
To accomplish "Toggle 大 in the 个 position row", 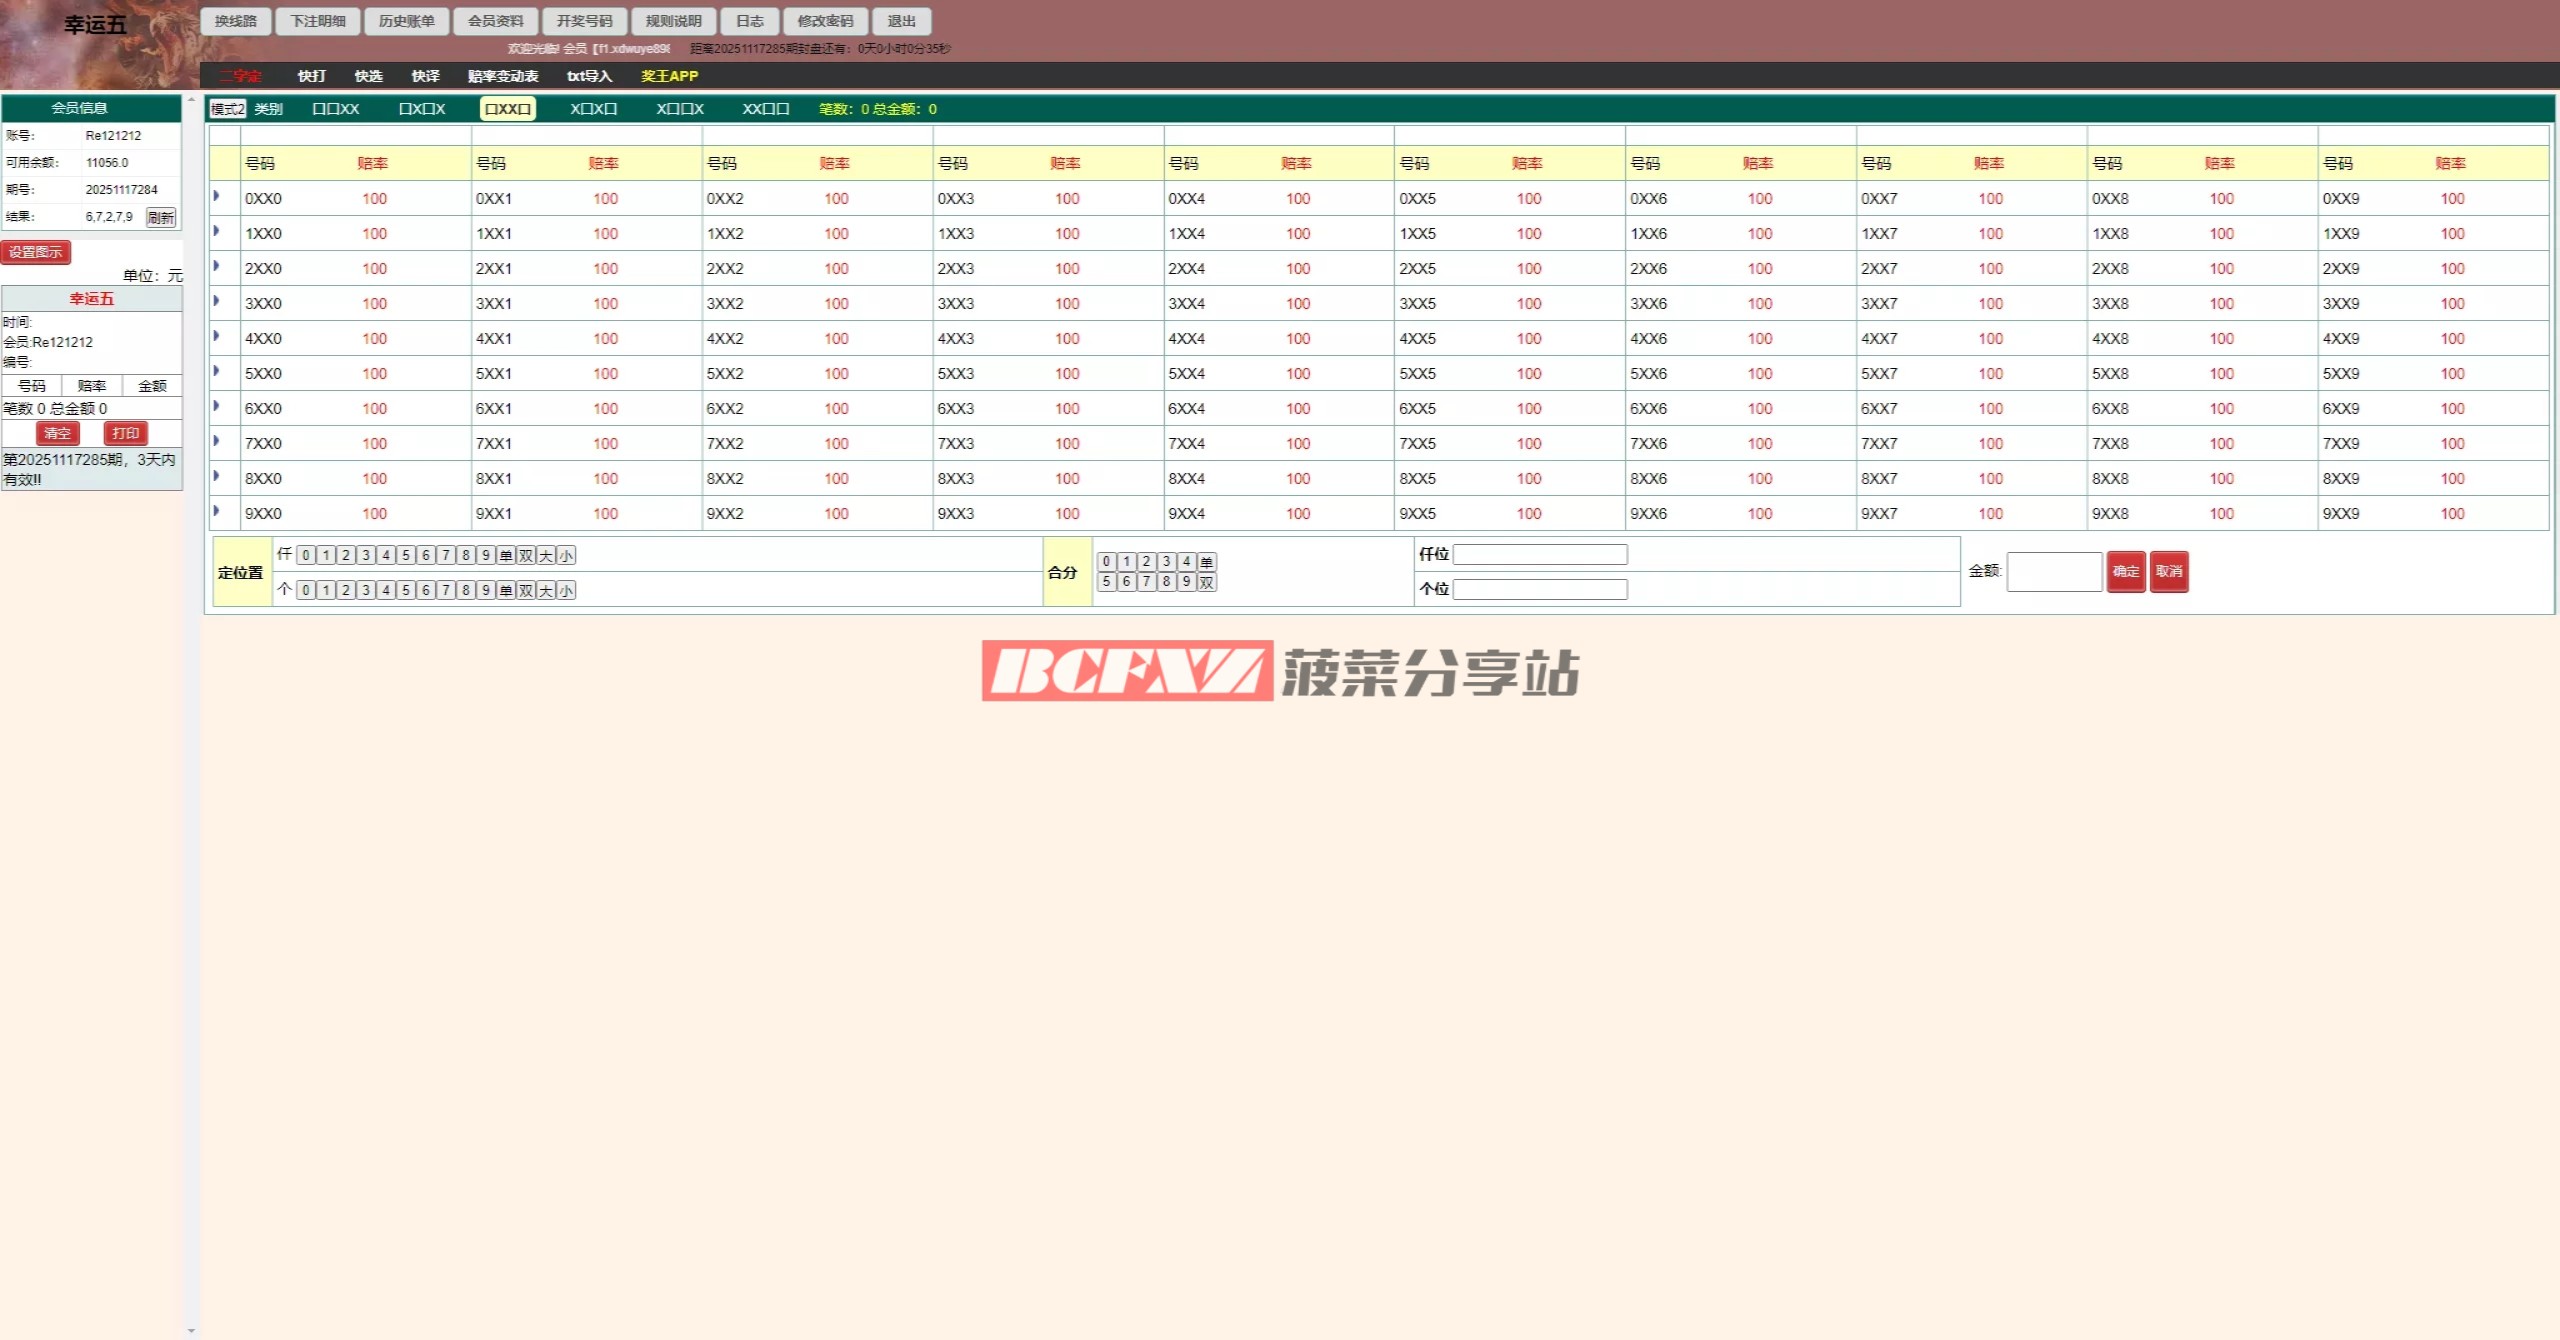I will (546, 590).
